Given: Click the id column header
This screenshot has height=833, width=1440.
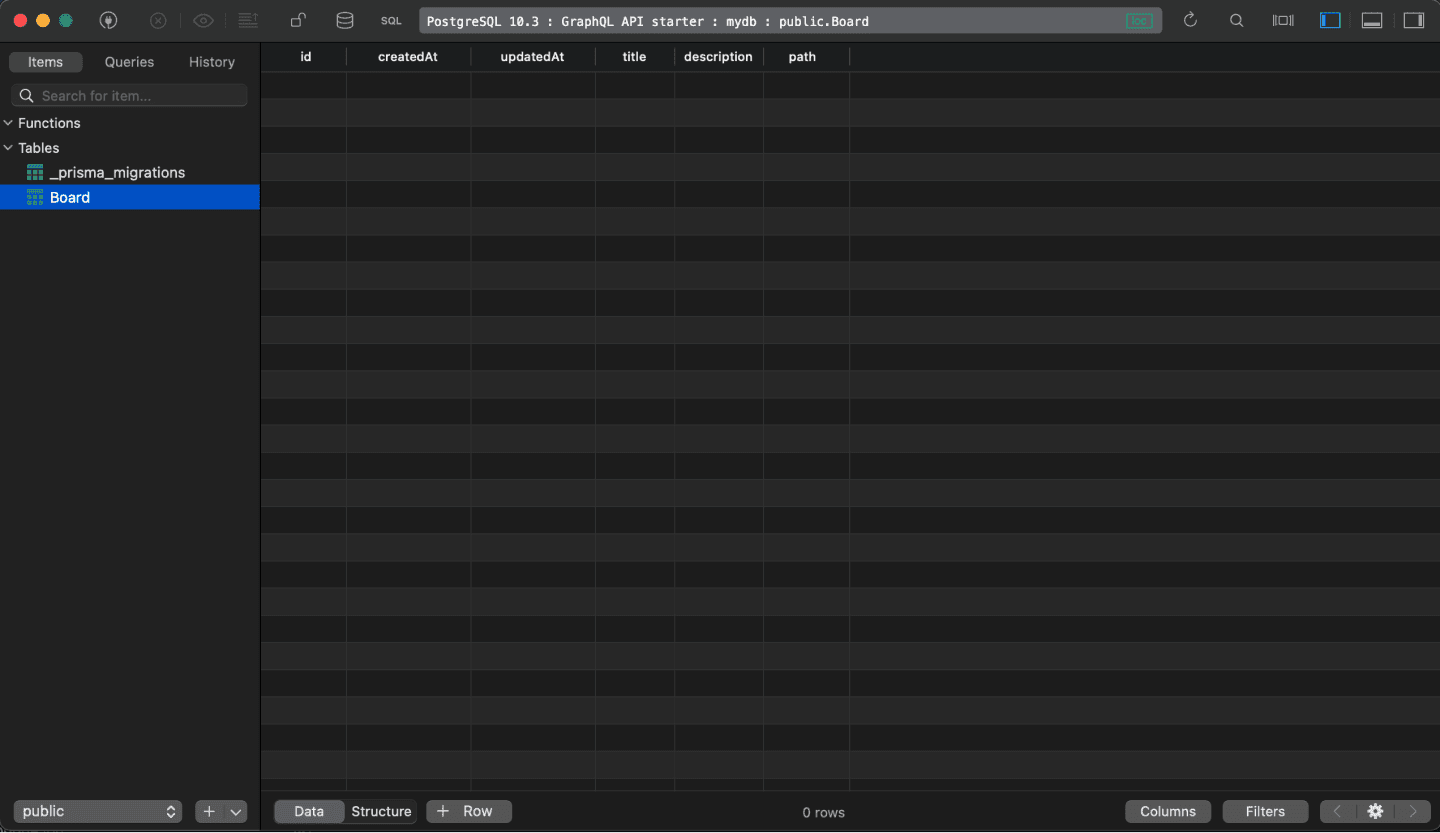Looking at the screenshot, I should point(305,57).
